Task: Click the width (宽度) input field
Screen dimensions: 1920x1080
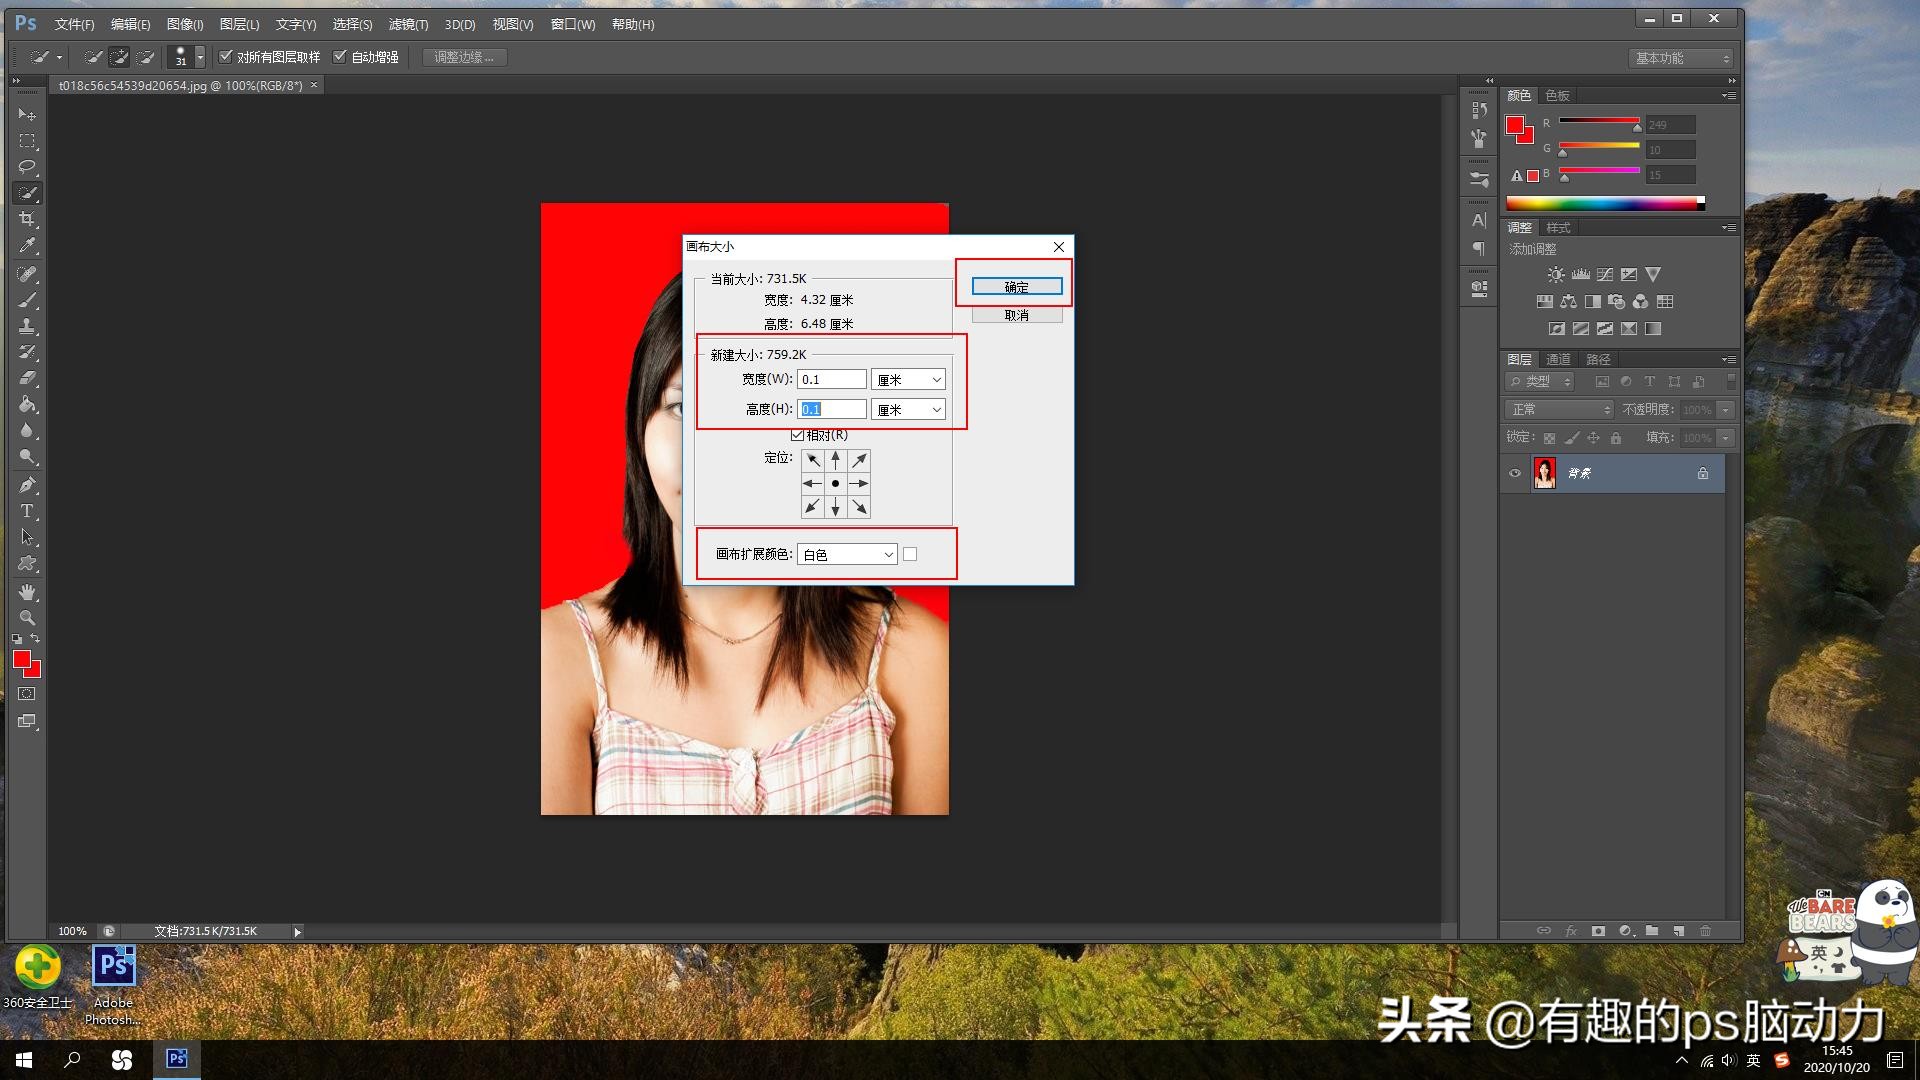Action: [831, 379]
